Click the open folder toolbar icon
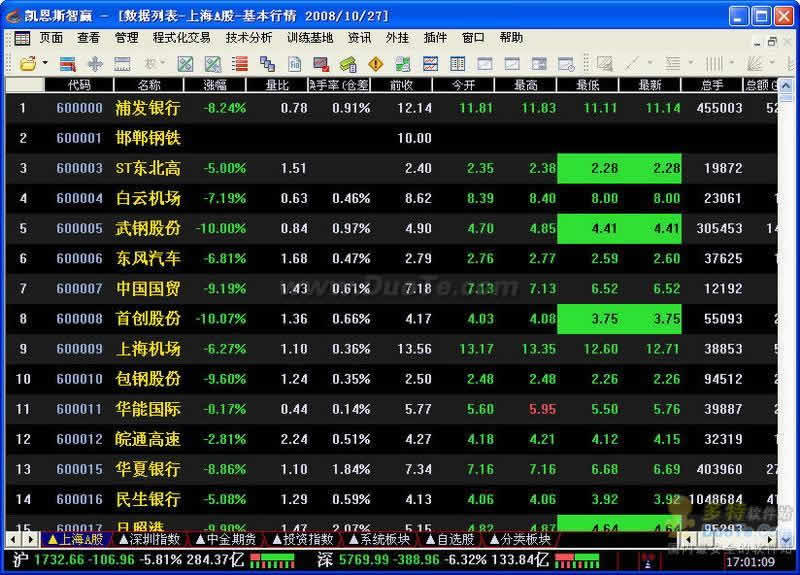Viewport: 800px width, 575px height. click(28, 64)
